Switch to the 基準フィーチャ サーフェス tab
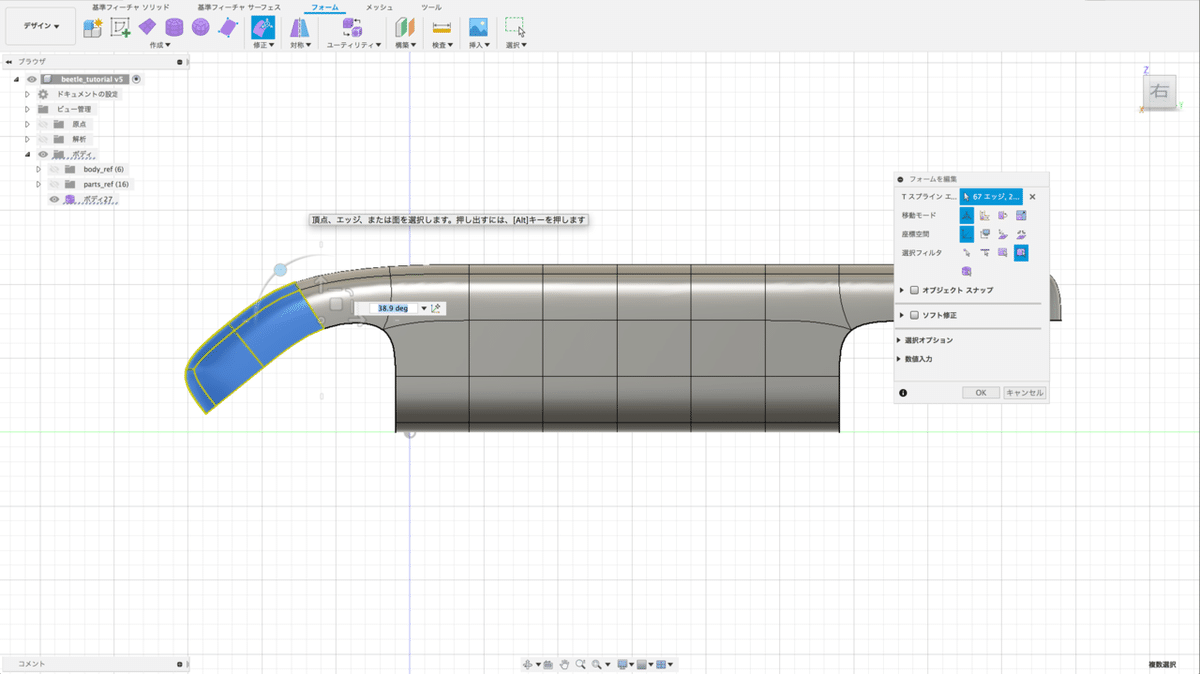The height and width of the screenshot is (674, 1200). click(x=238, y=7)
